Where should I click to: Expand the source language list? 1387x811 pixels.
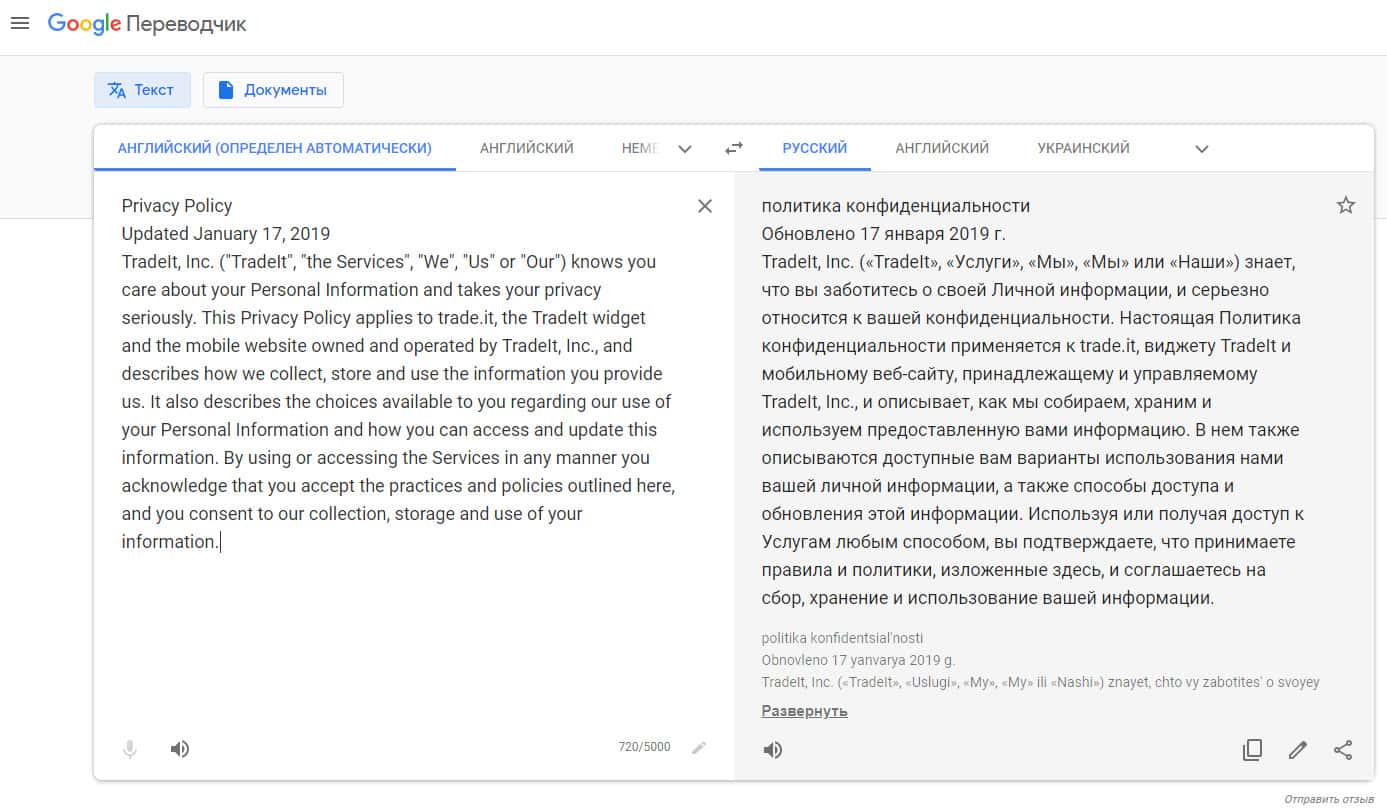pyautogui.click(x=685, y=149)
